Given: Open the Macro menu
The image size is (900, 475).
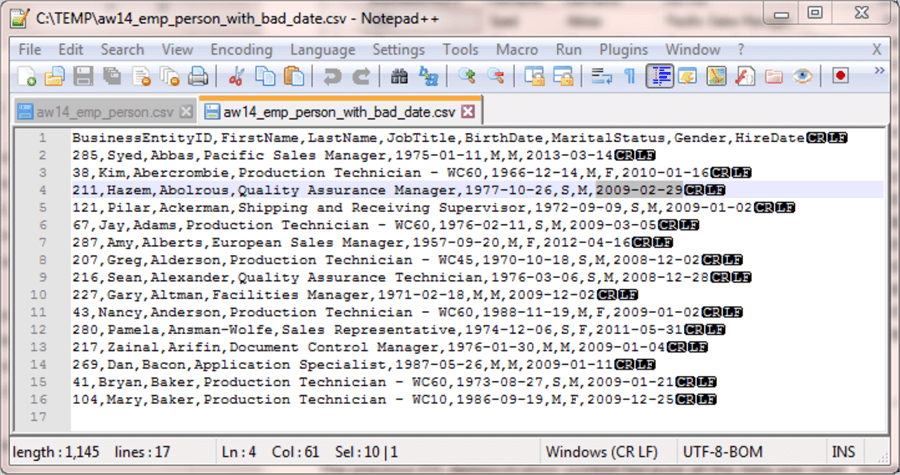Looking at the screenshot, I should [517, 50].
